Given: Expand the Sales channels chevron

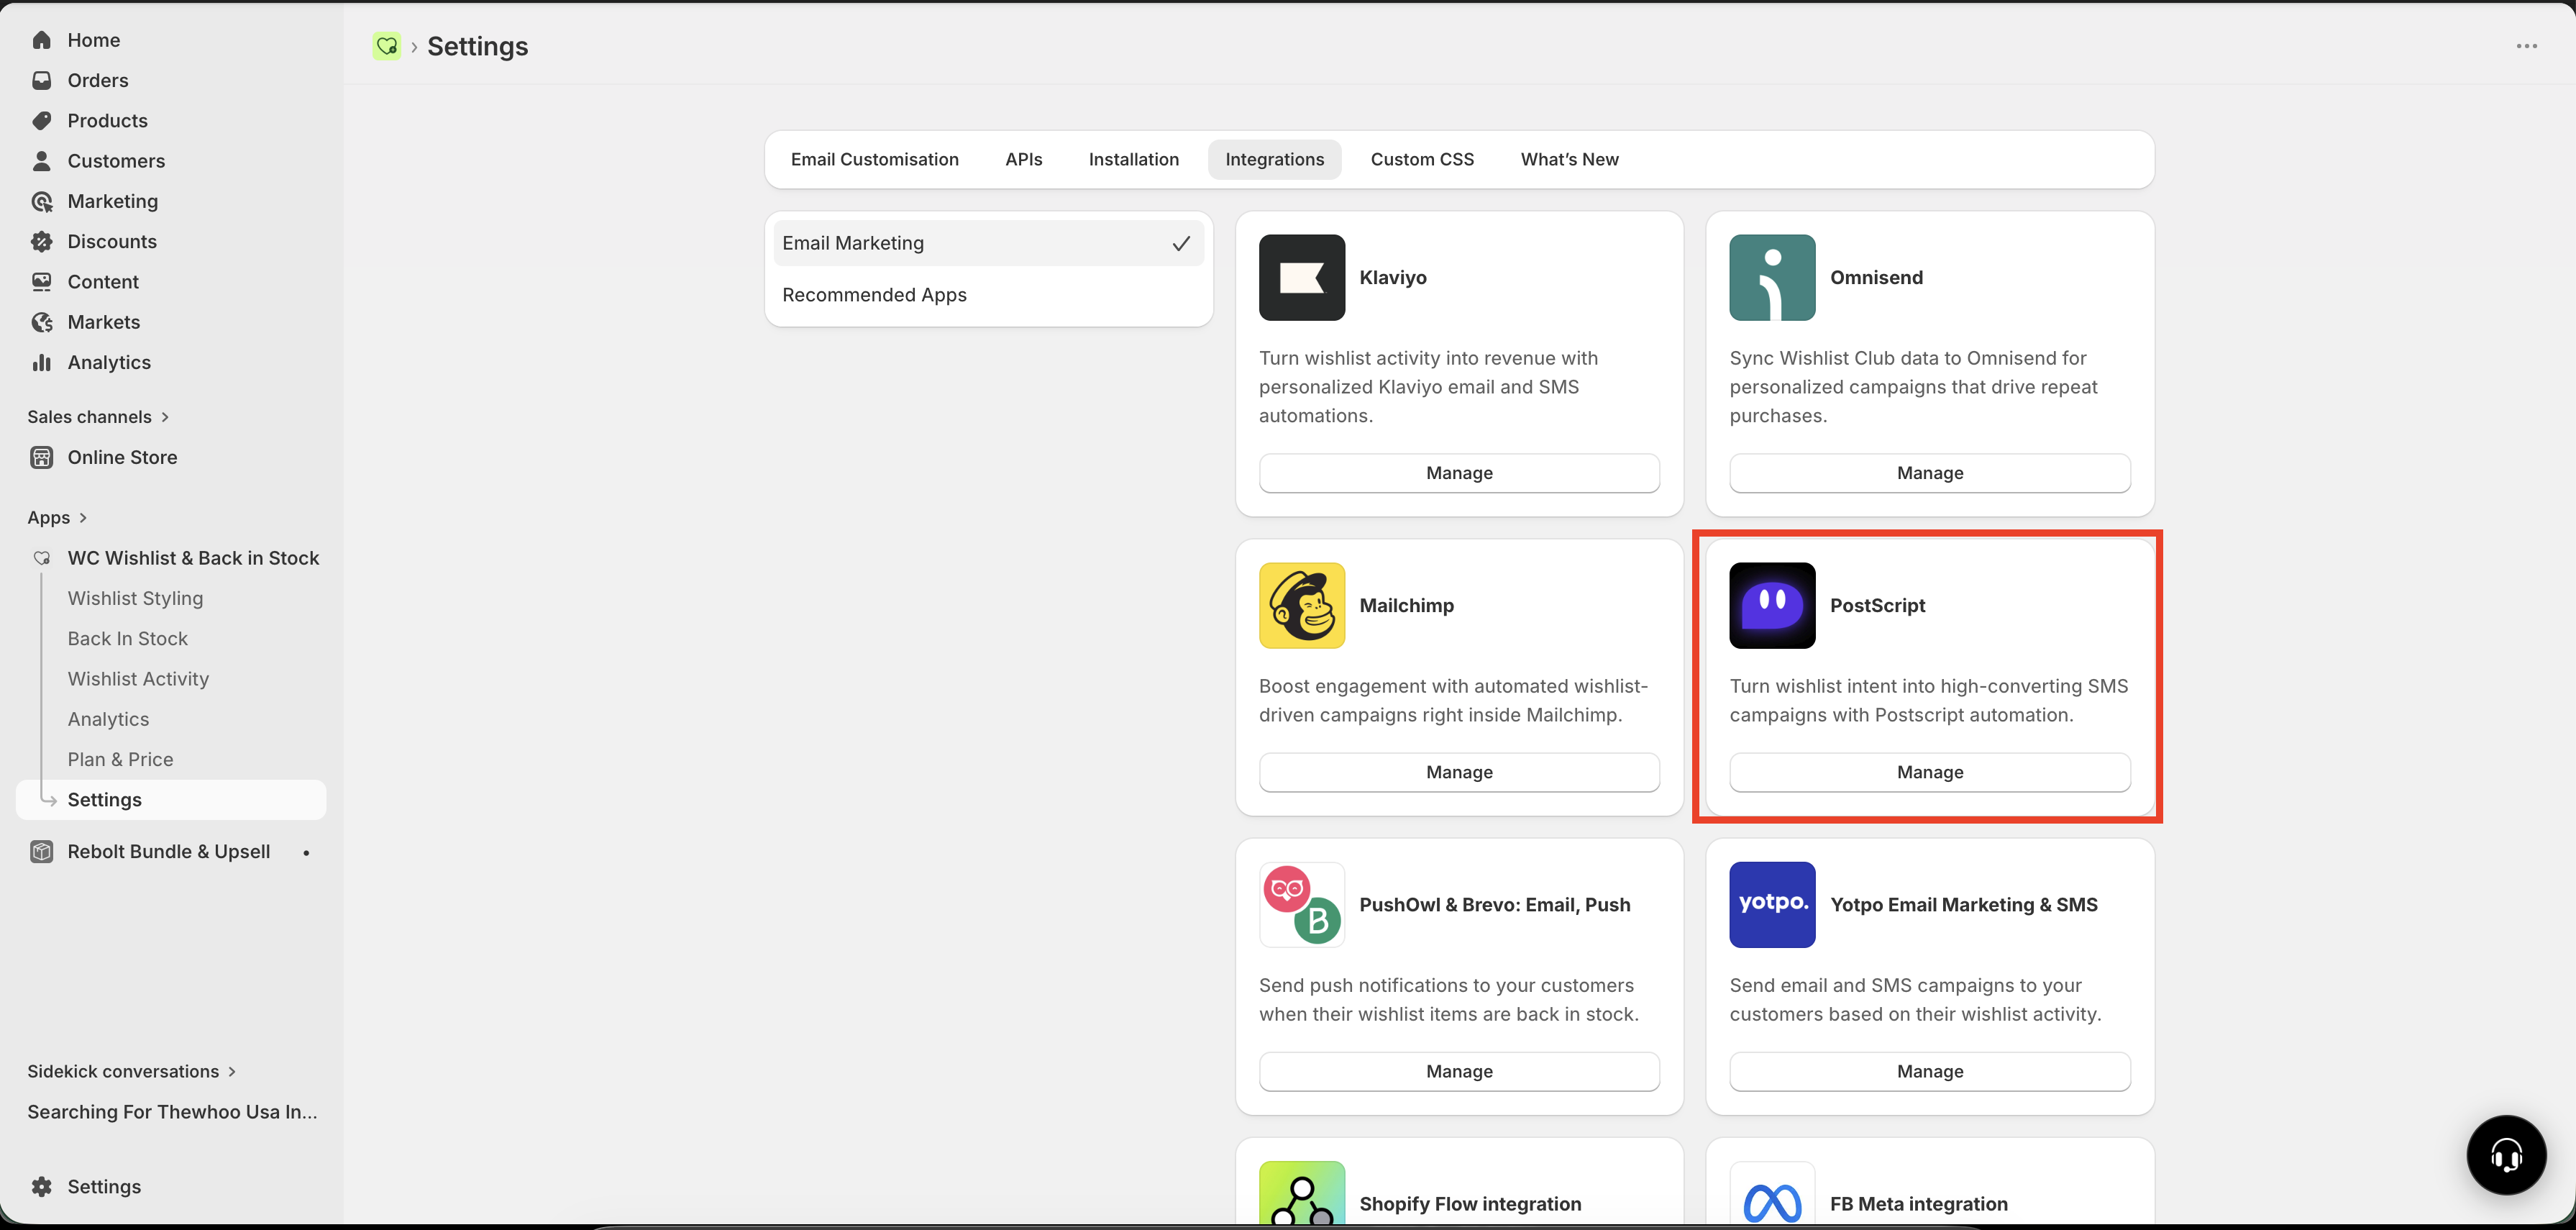Looking at the screenshot, I should (x=165, y=417).
